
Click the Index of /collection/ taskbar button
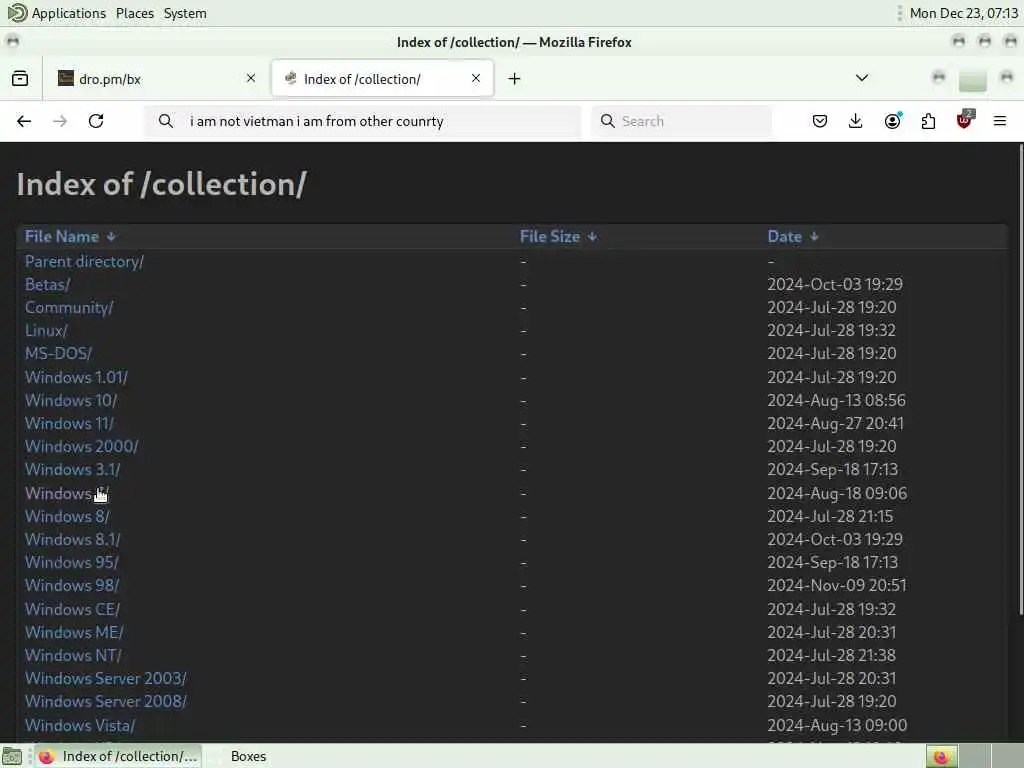(x=118, y=756)
